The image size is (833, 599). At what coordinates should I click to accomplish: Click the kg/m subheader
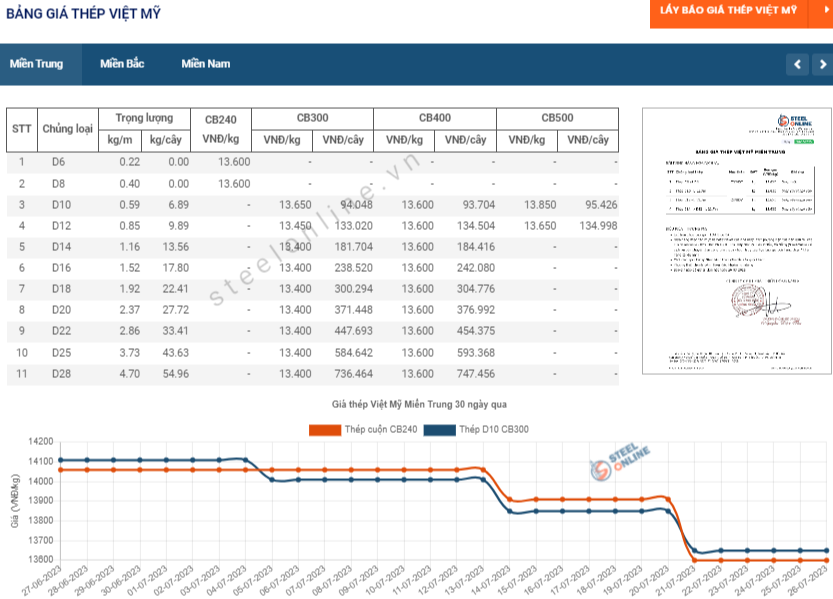coord(120,140)
